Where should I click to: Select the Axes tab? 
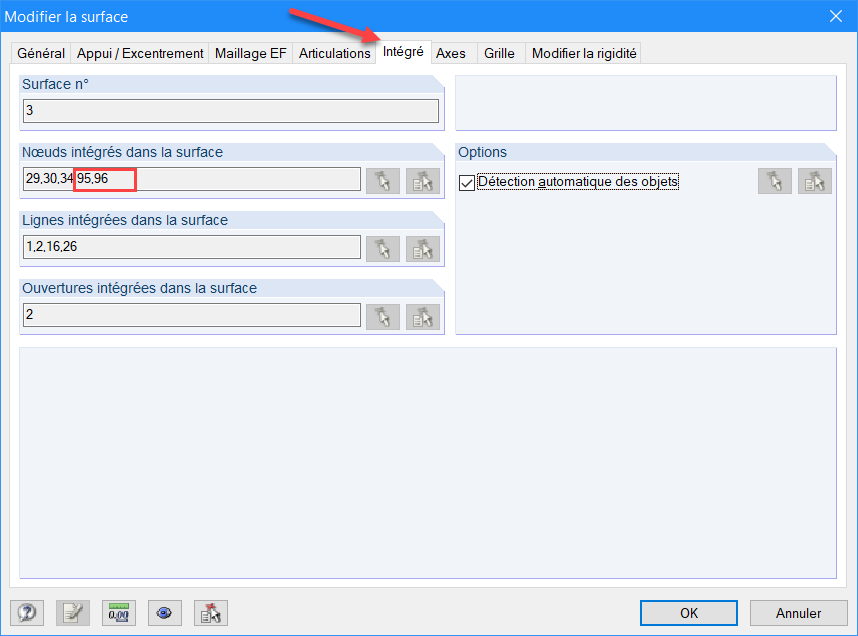tap(453, 53)
